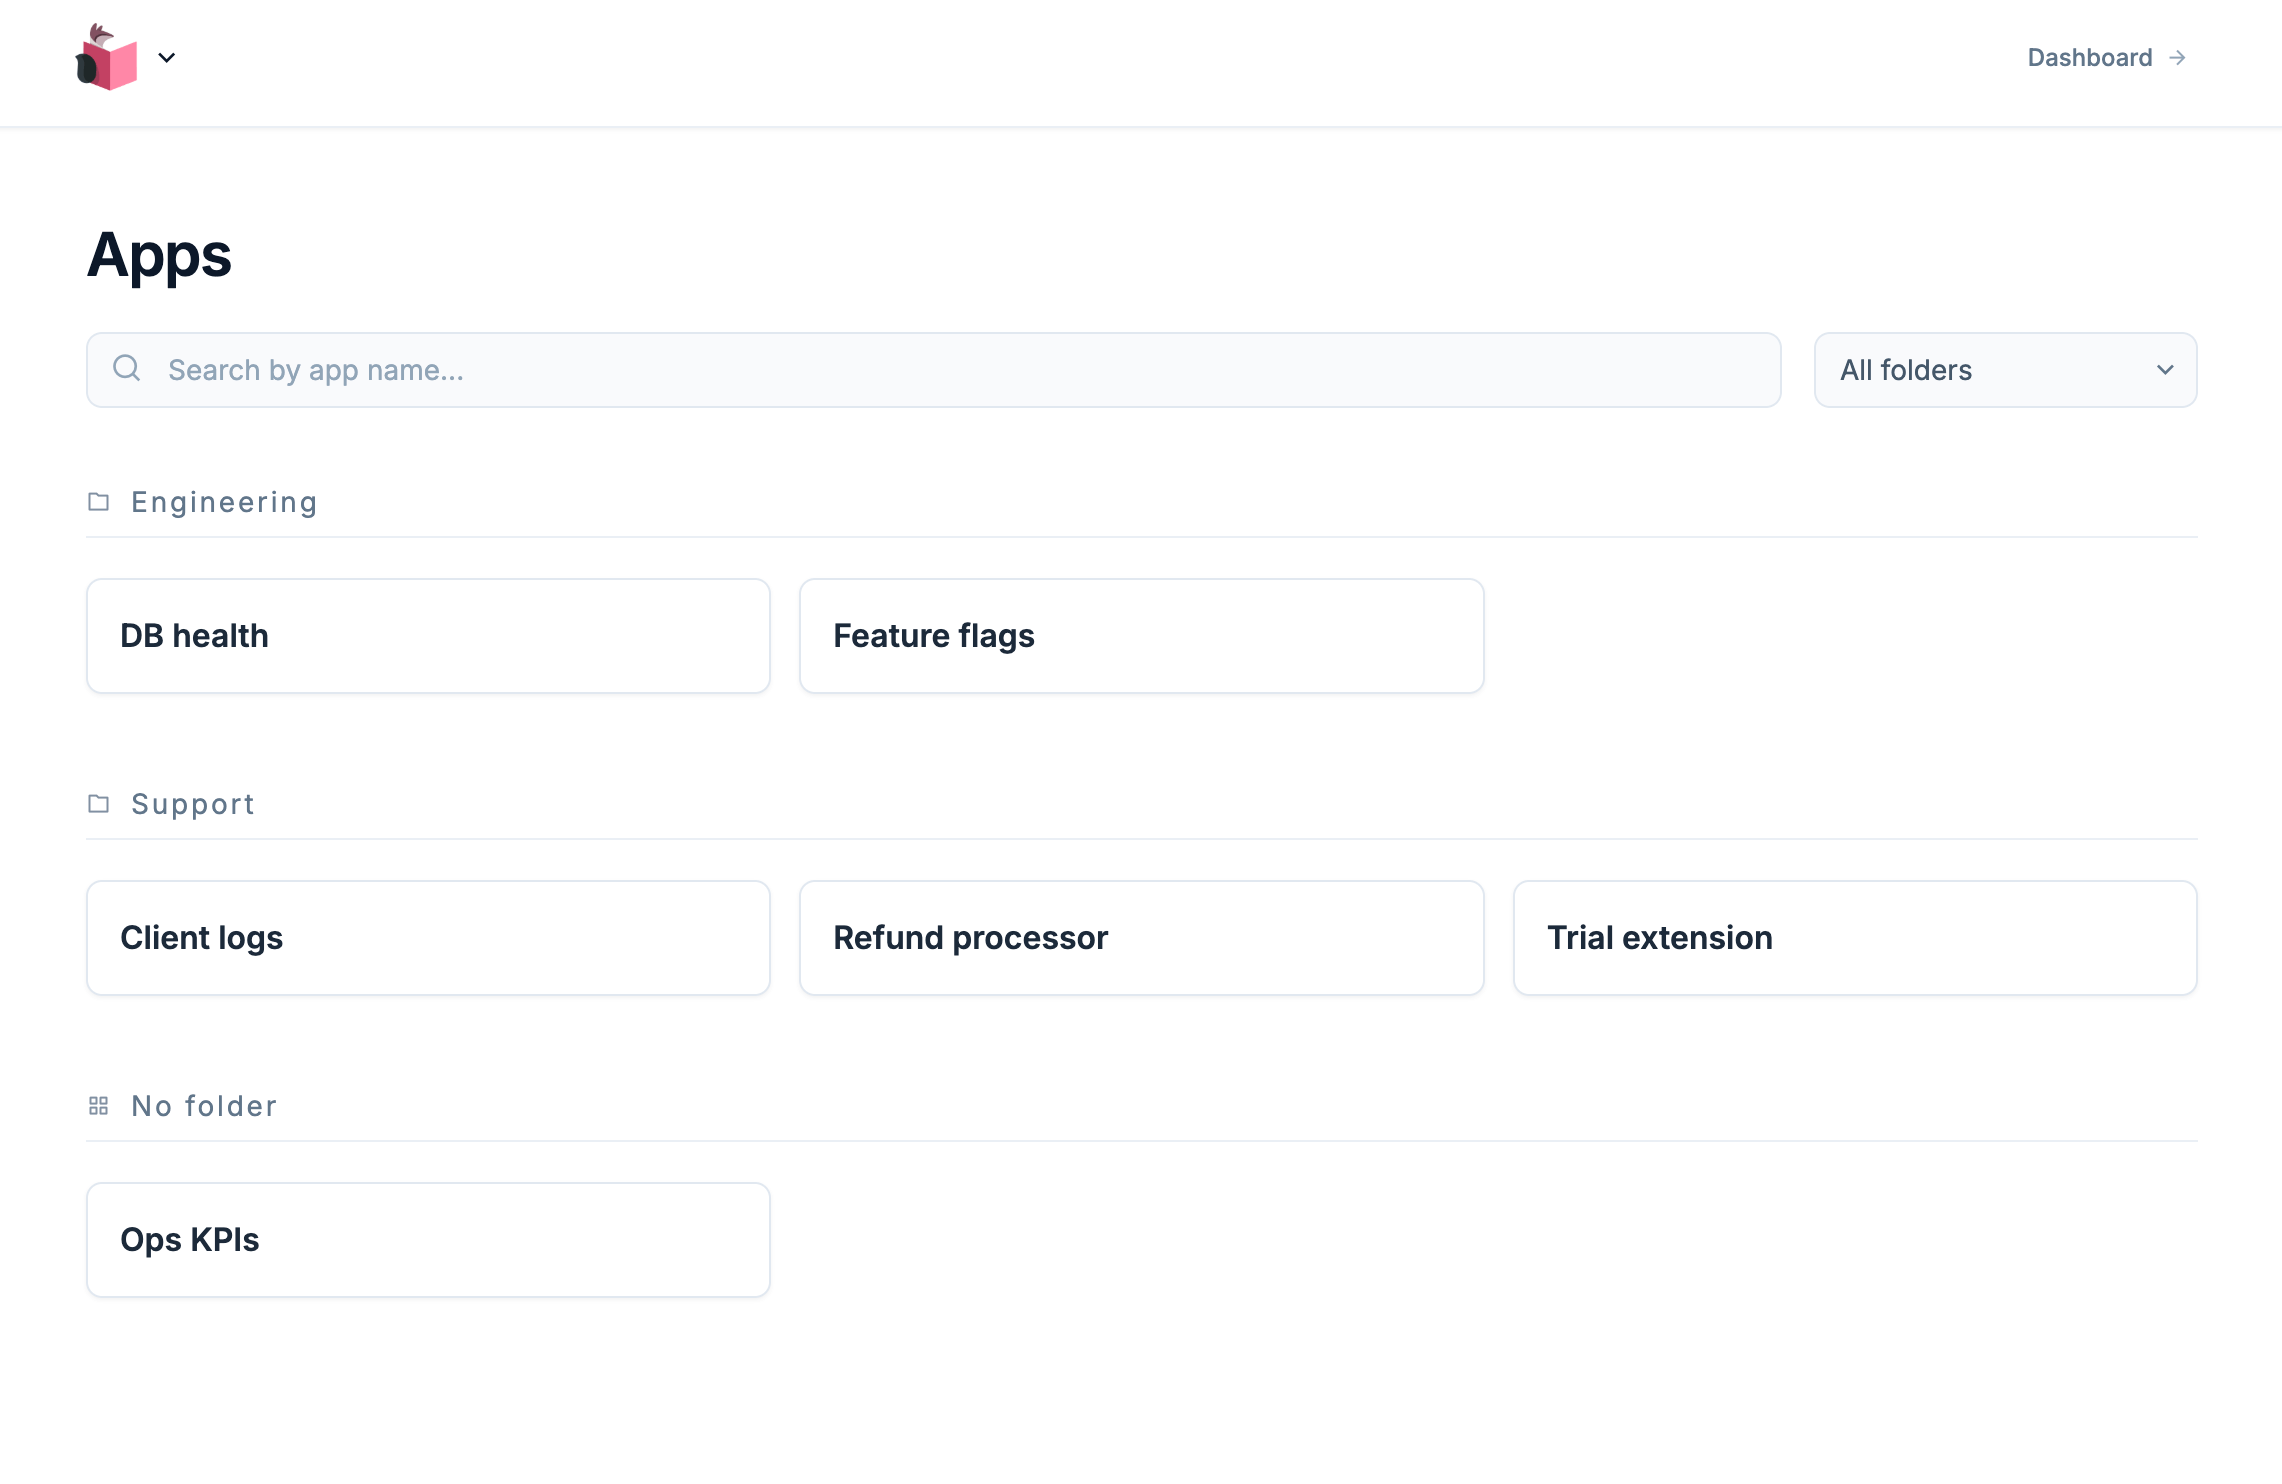
Task: Open the Trial extension app card
Action: point(1854,938)
